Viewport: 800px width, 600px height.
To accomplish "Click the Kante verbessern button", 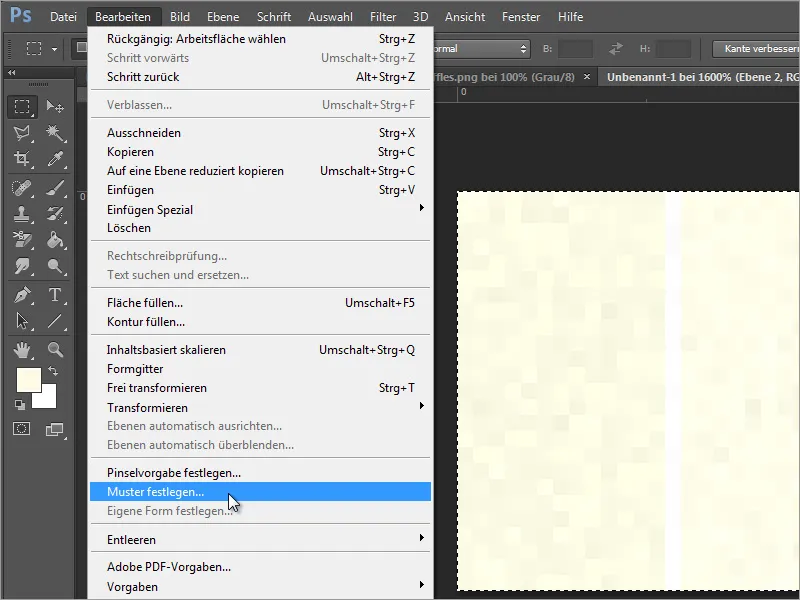I will tap(757, 48).
